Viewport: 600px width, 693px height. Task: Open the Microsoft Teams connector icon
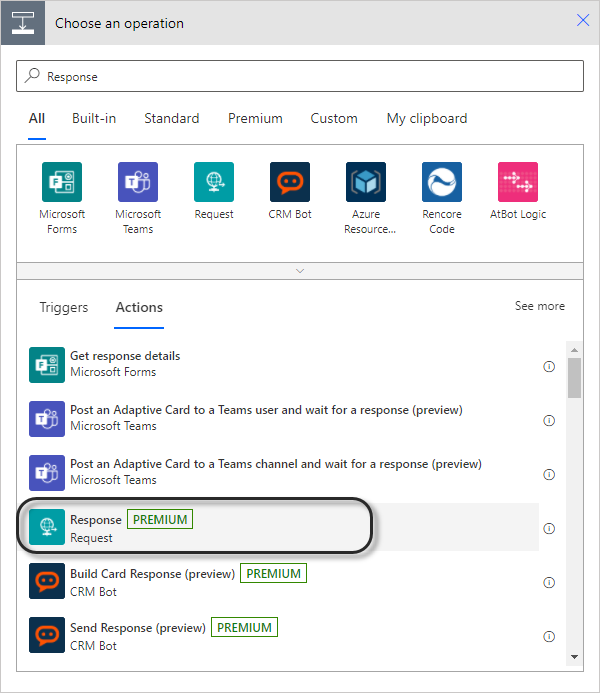[138, 182]
